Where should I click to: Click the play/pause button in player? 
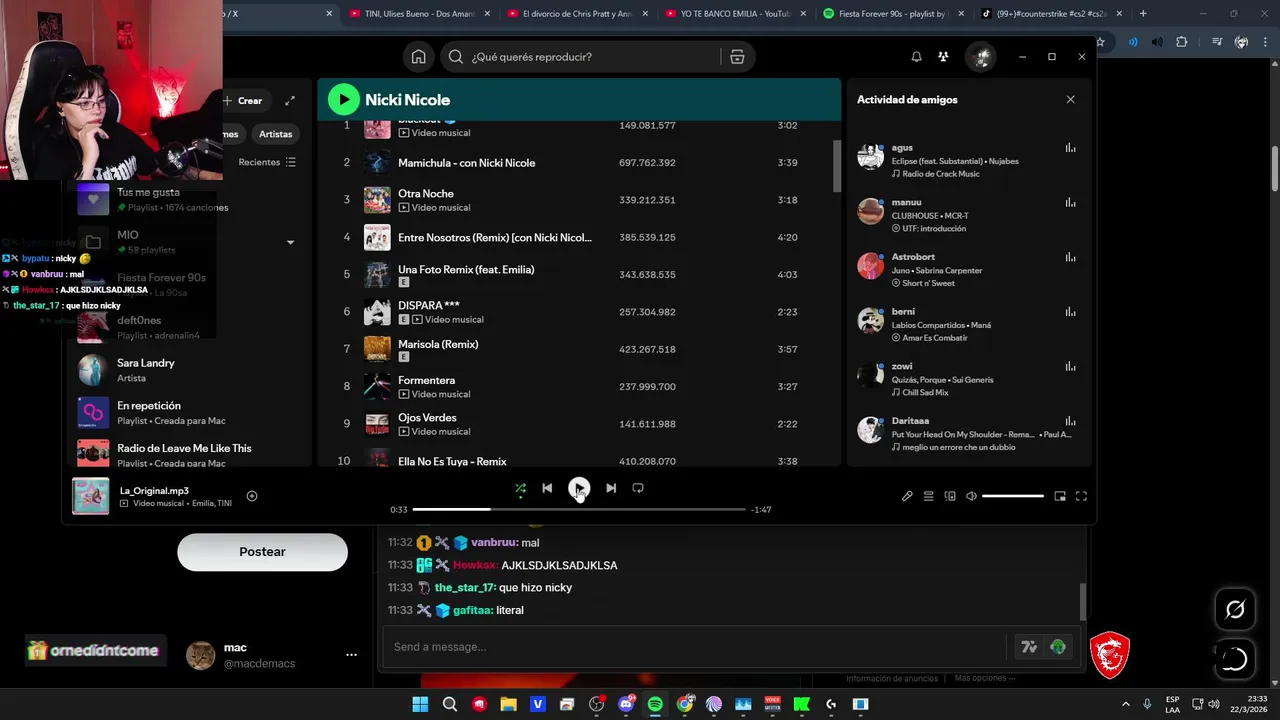pyautogui.click(x=579, y=488)
